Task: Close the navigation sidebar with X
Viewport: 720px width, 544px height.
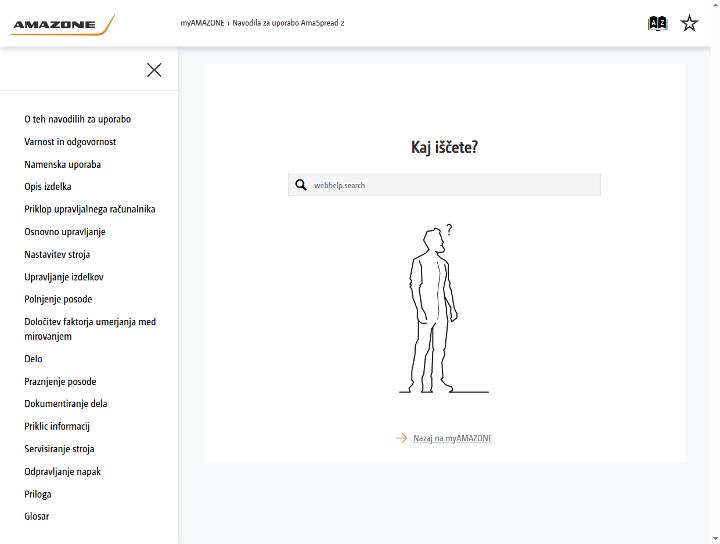Action: [154, 70]
